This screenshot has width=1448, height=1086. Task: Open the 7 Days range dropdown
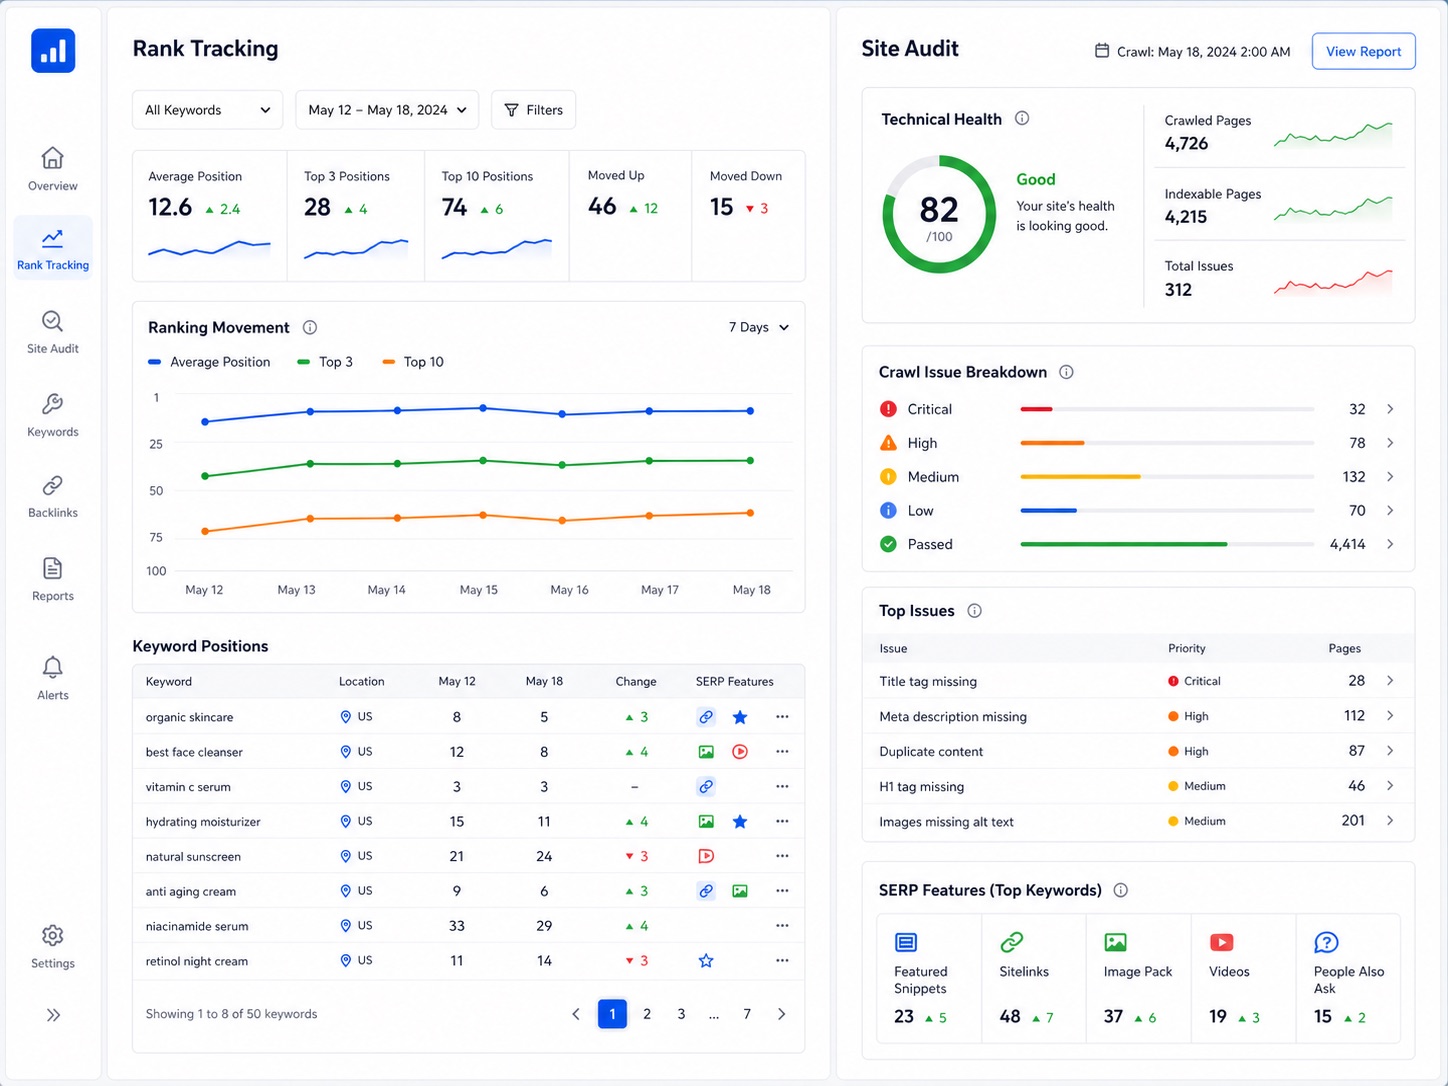click(x=759, y=327)
